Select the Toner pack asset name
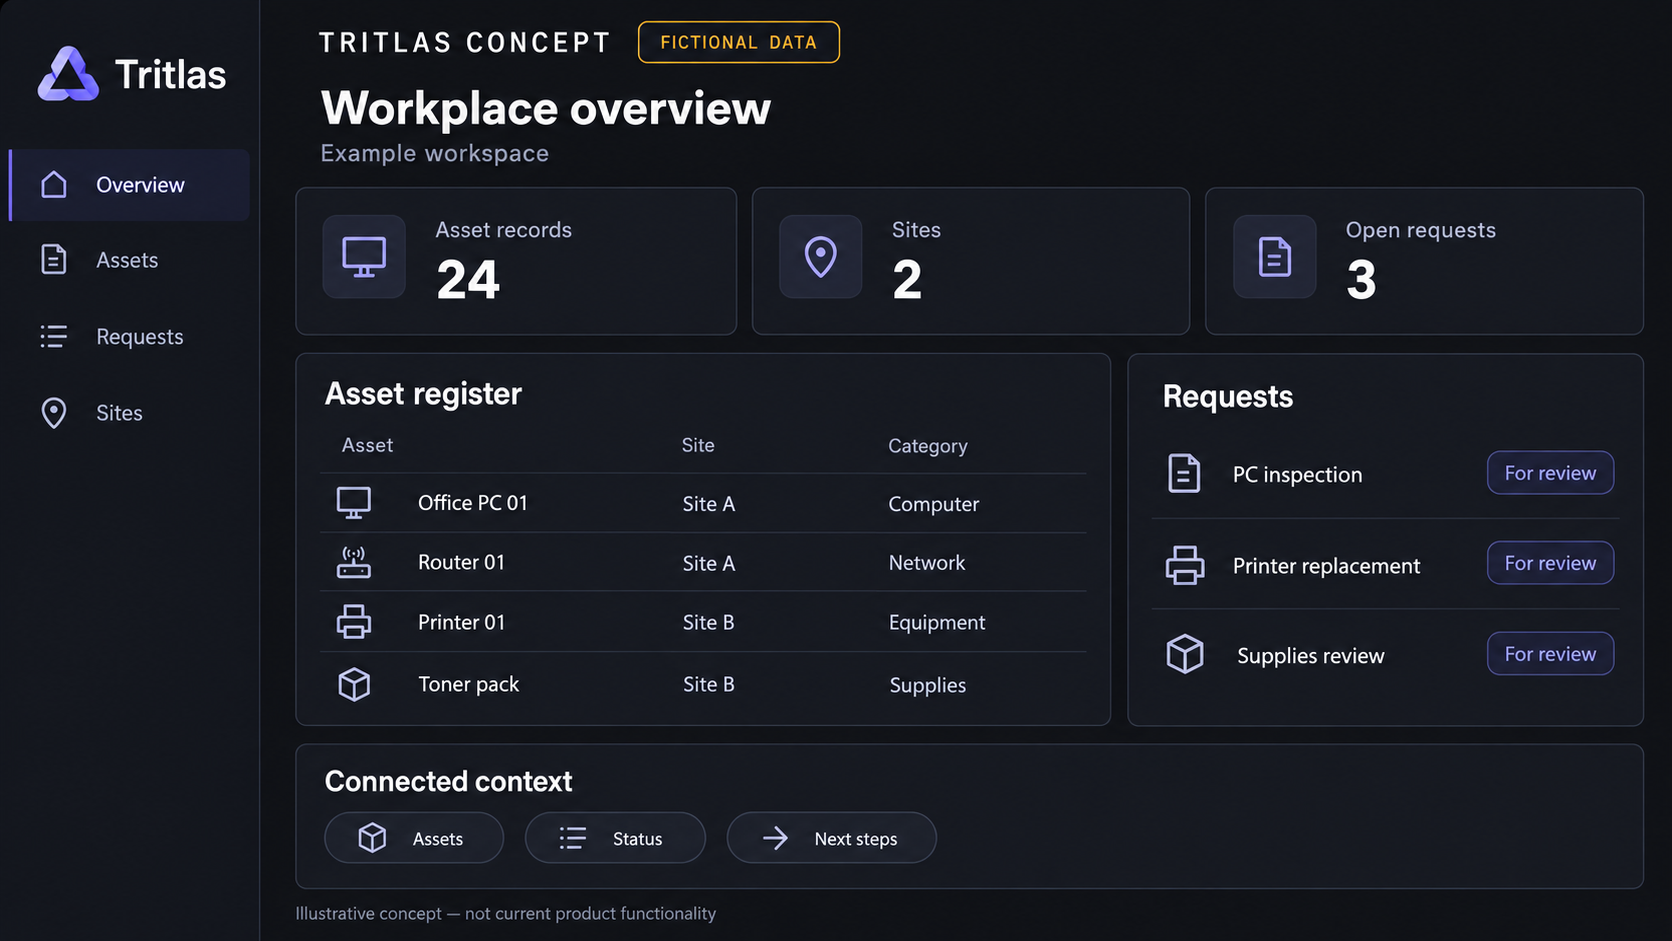Viewport: 1672px width, 941px height. click(x=468, y=684)
